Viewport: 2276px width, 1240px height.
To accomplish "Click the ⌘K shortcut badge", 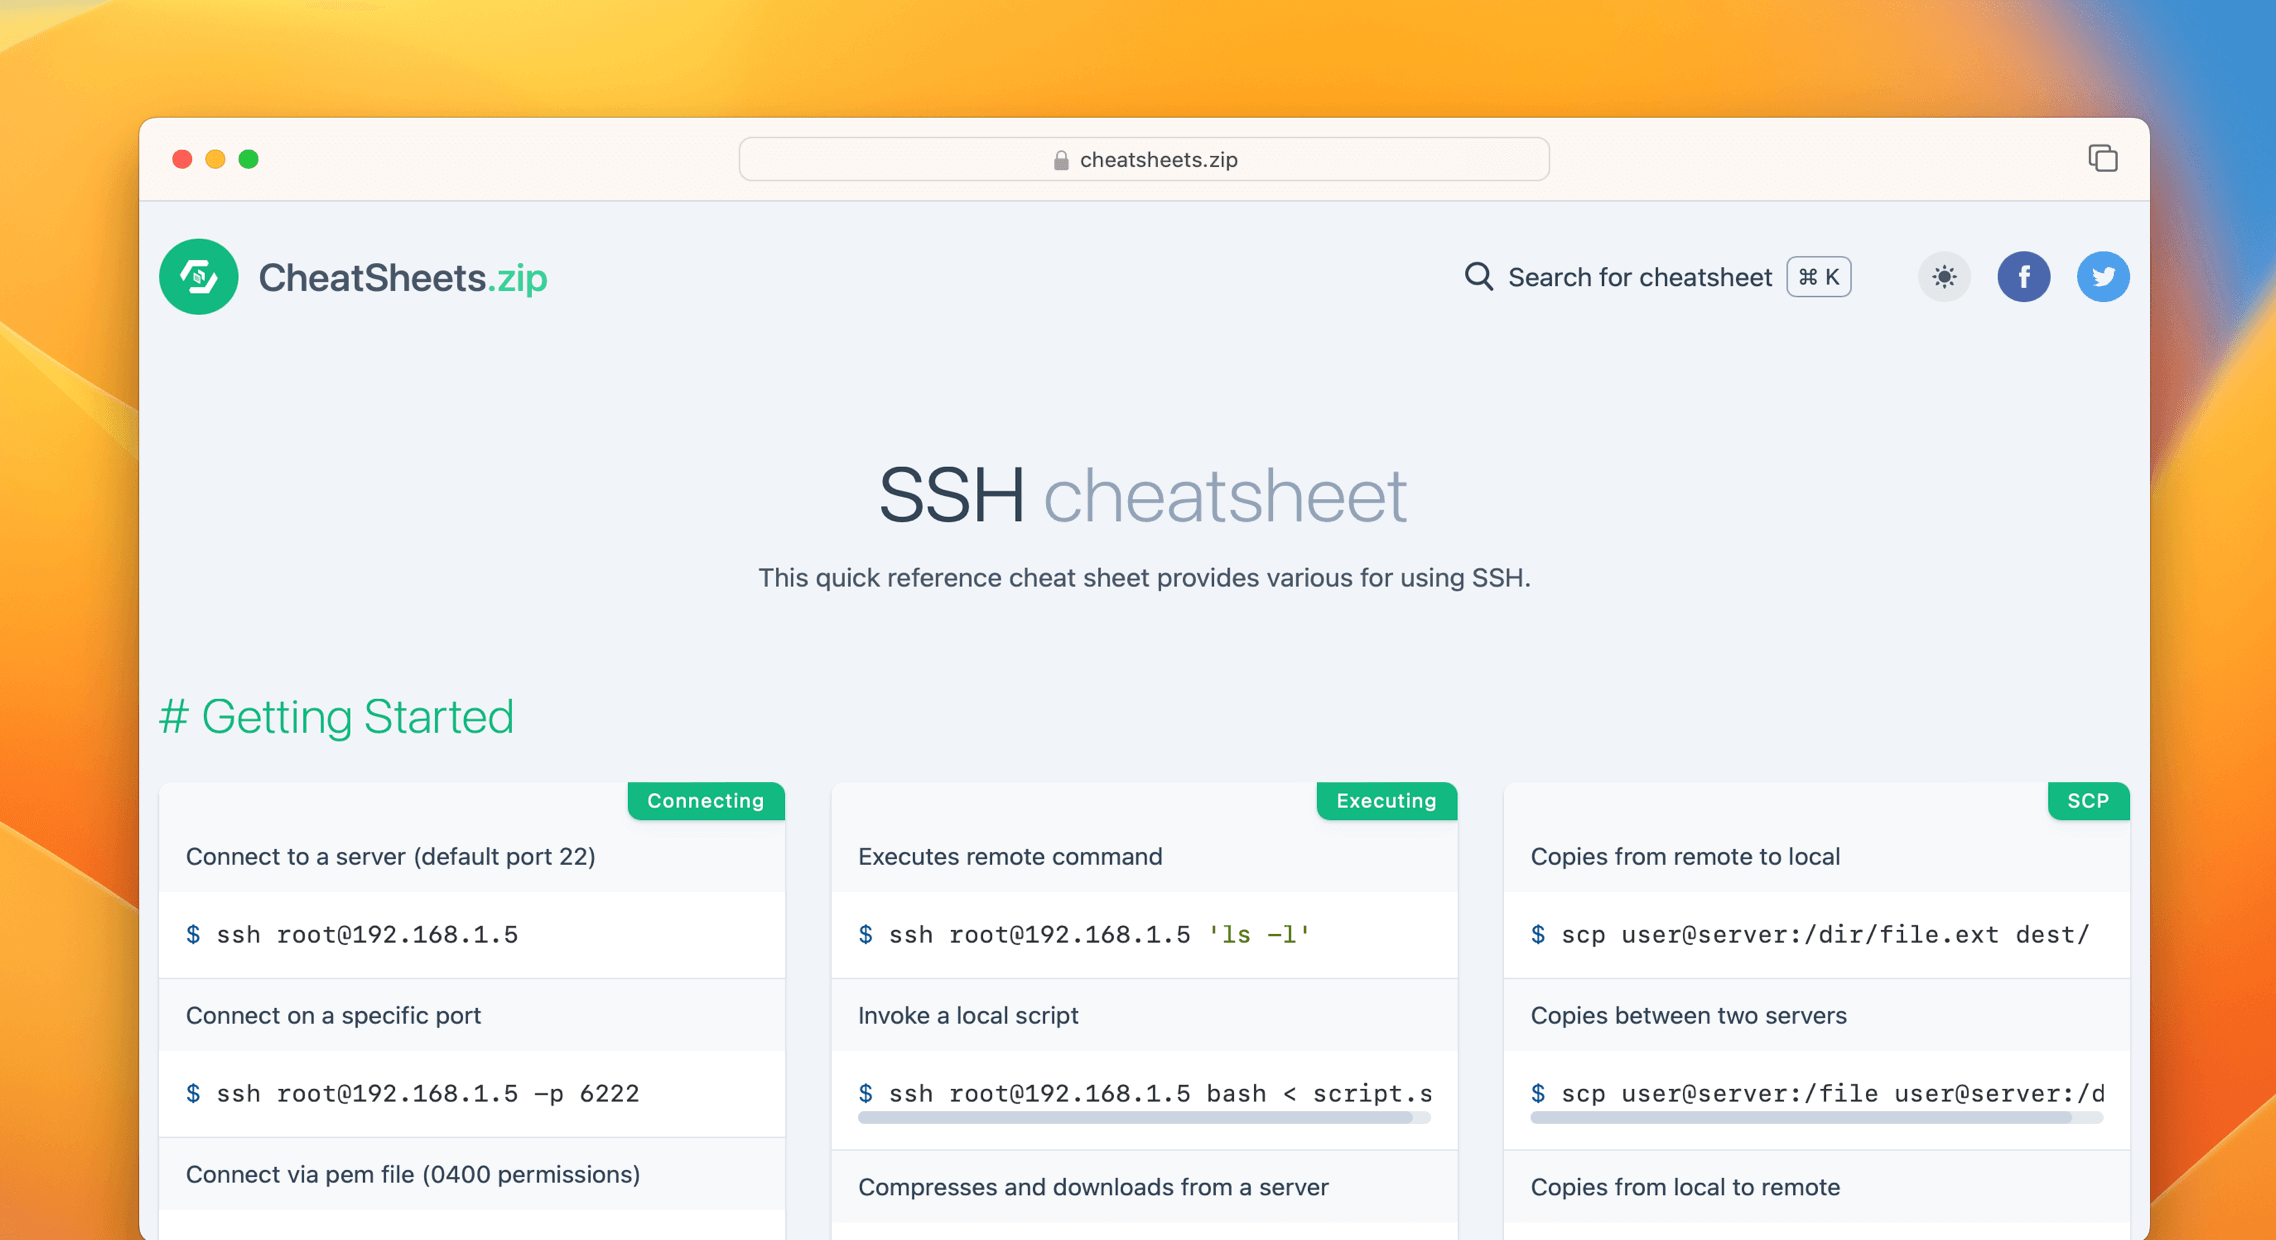I will click(1818, 277).
